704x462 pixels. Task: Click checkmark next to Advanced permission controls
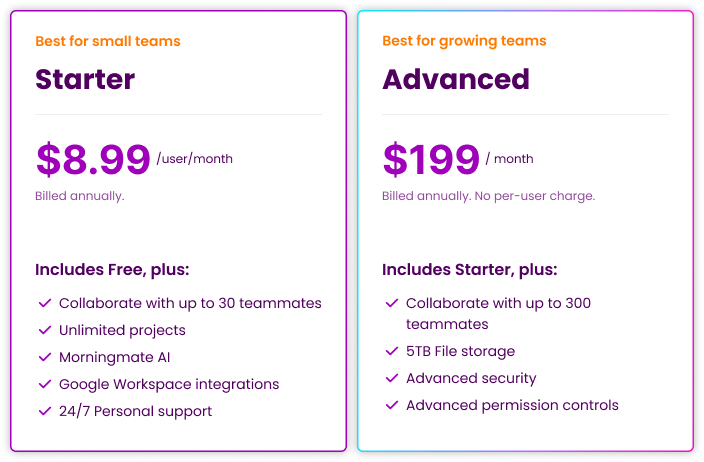point(391,406)
